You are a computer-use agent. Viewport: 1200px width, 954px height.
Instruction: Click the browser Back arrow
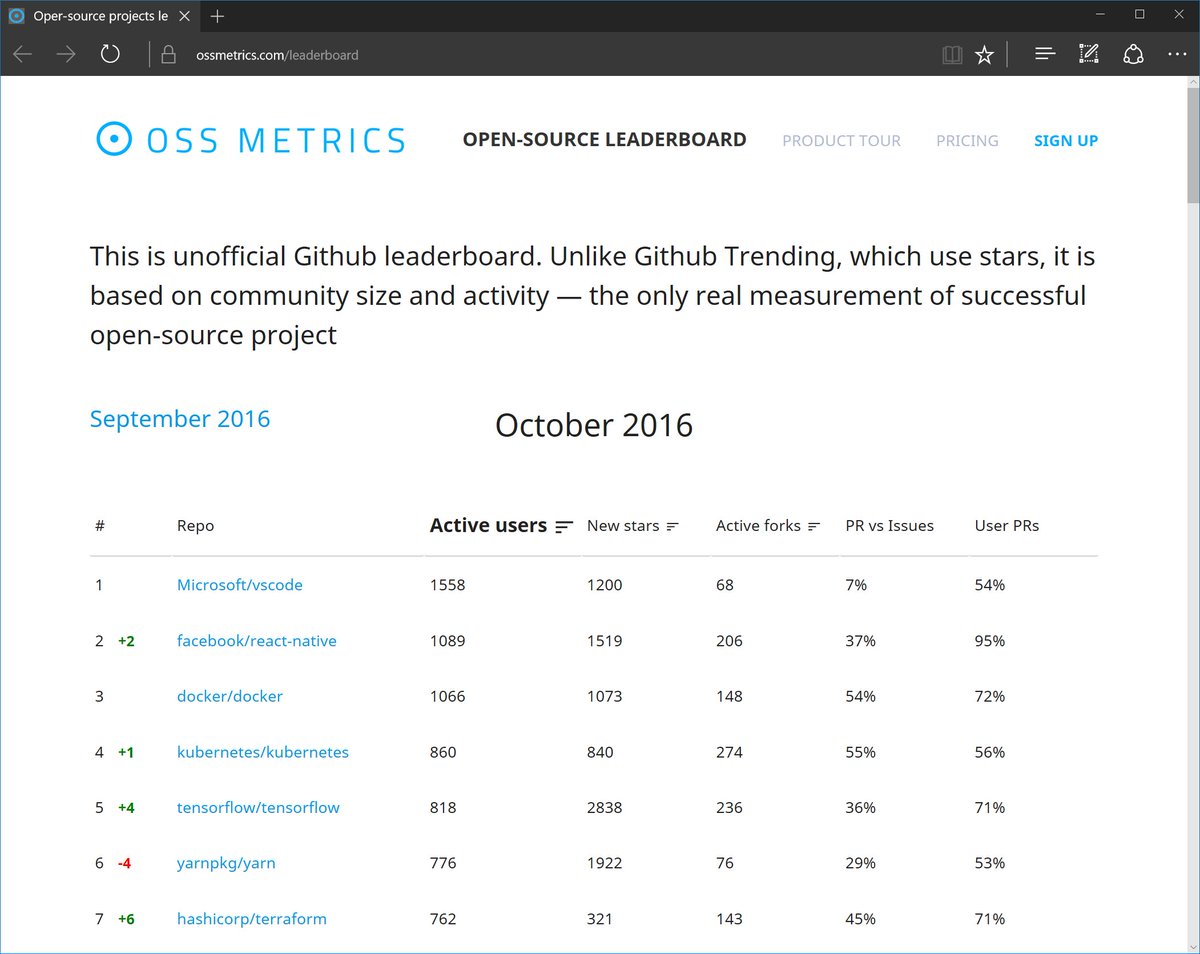click(22, 54)
